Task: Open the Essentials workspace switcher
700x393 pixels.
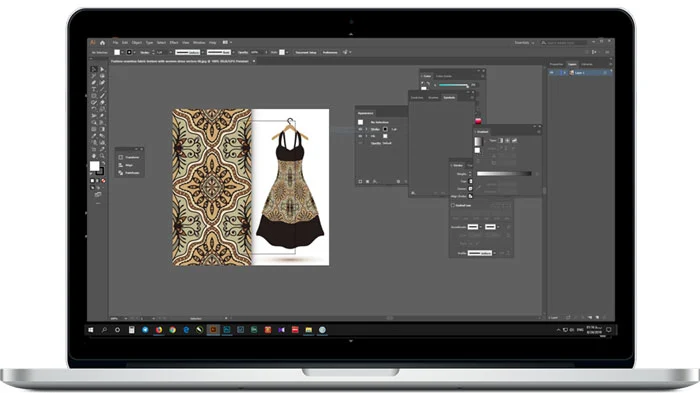Action: (524, 42)
